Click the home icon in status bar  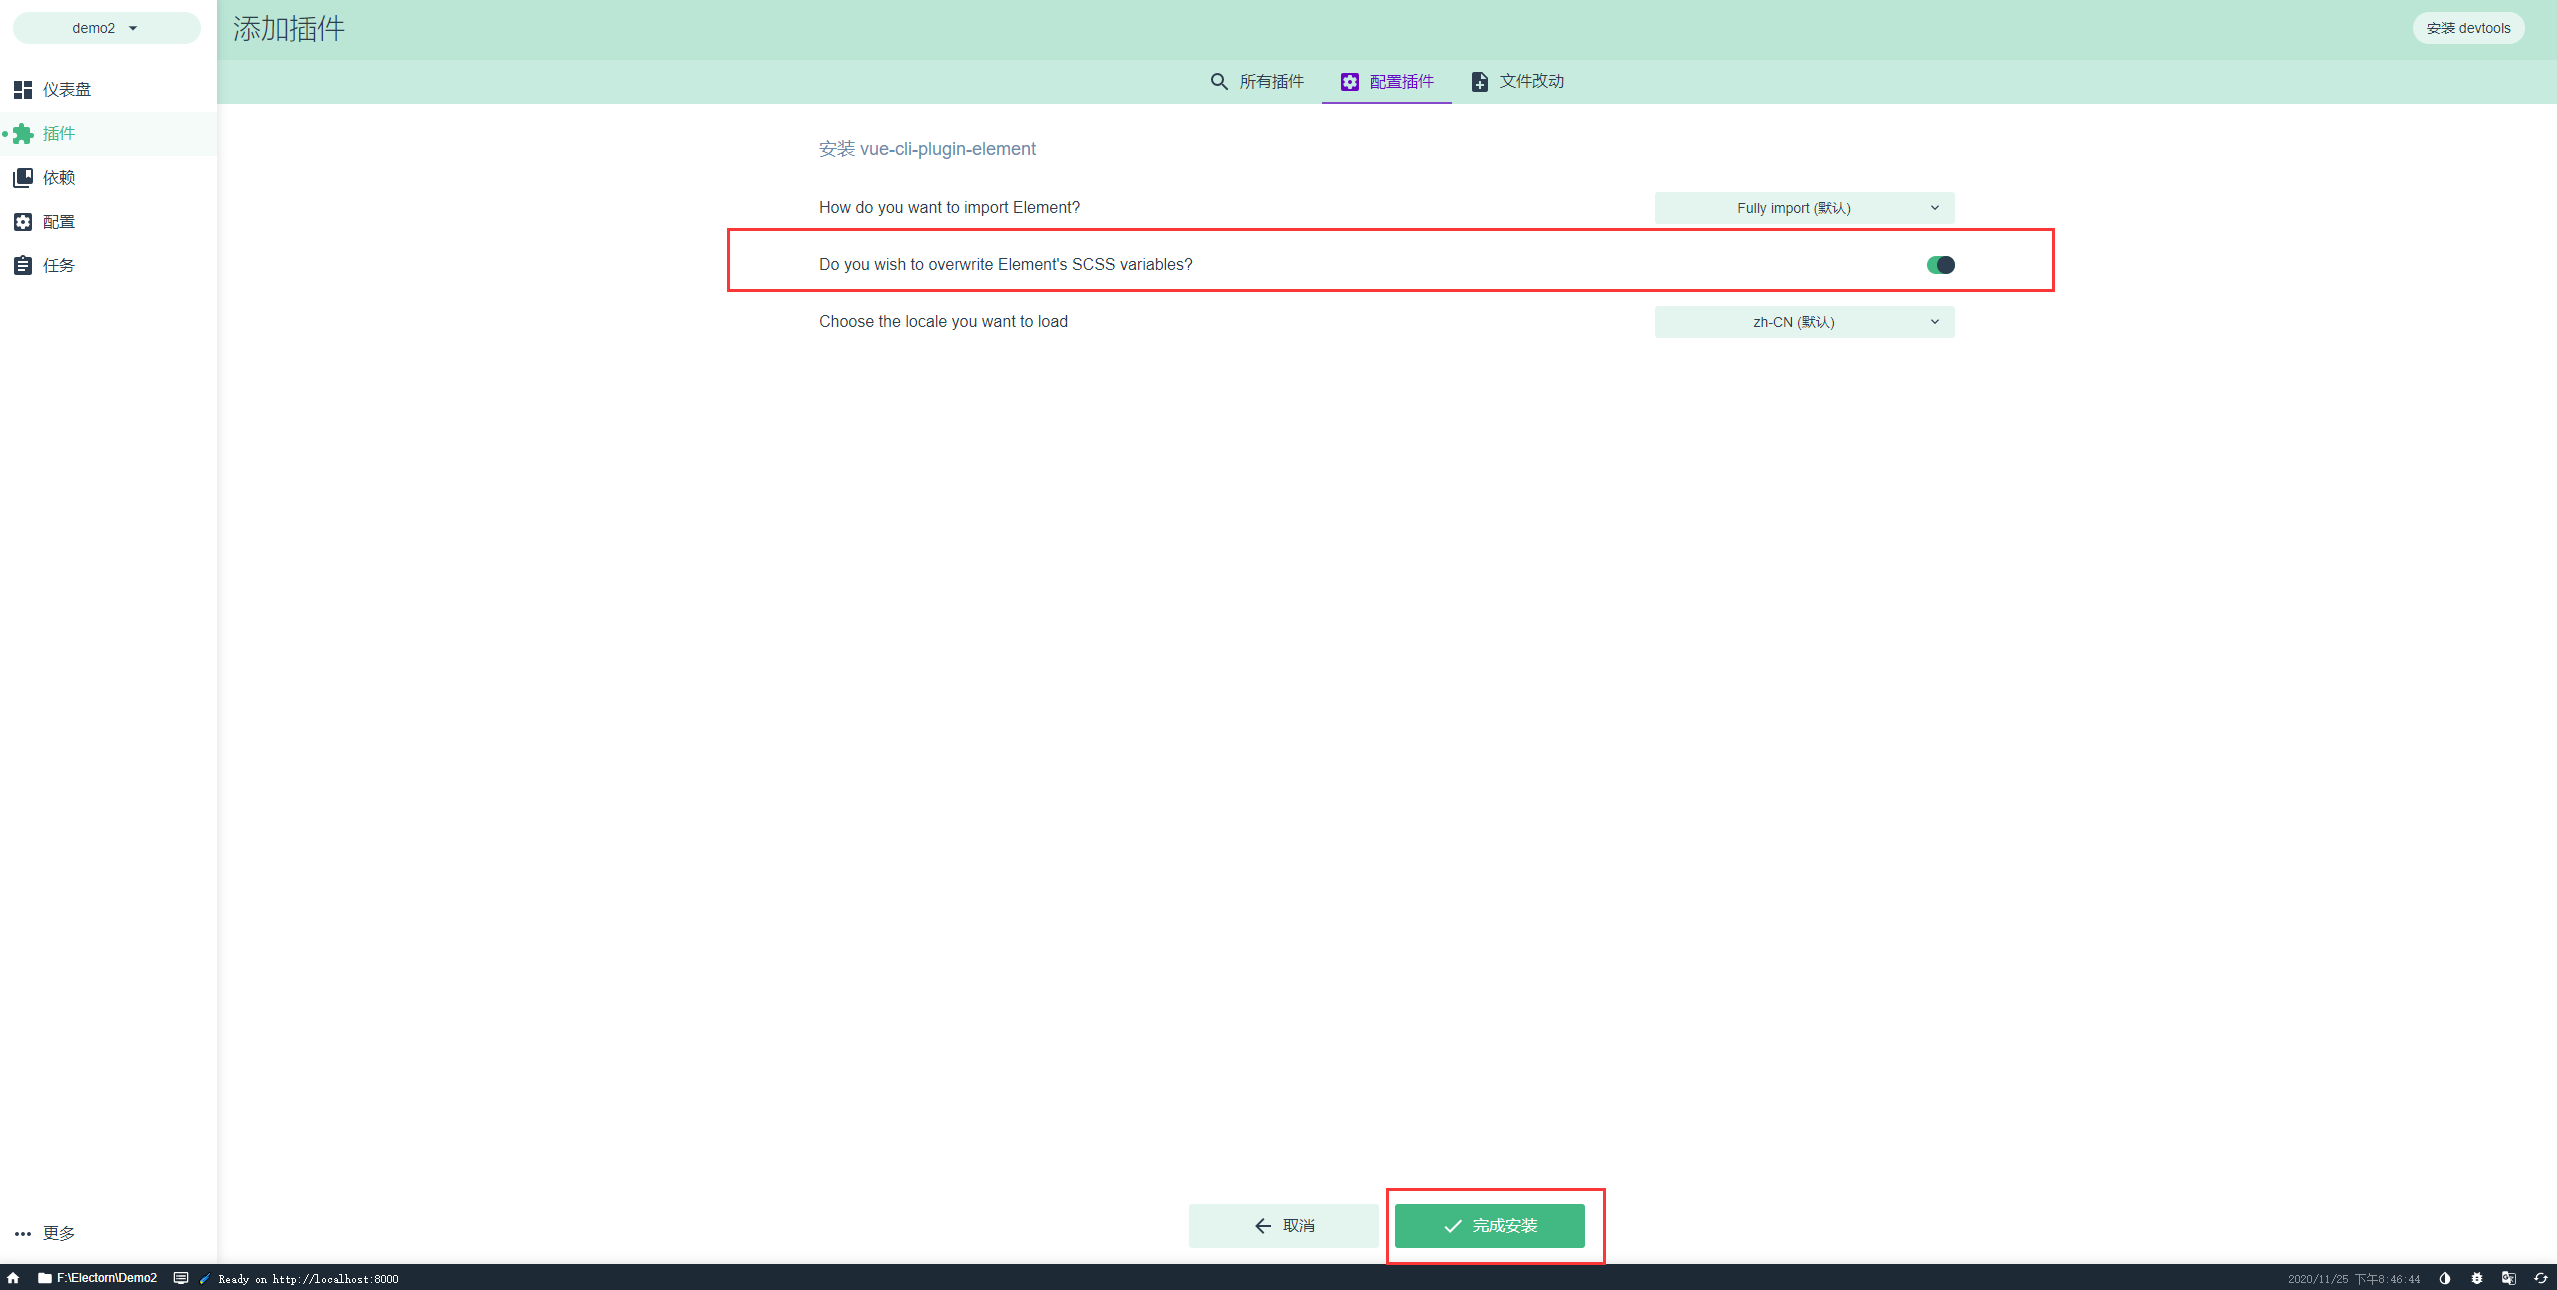click(x=13, y=1278)
